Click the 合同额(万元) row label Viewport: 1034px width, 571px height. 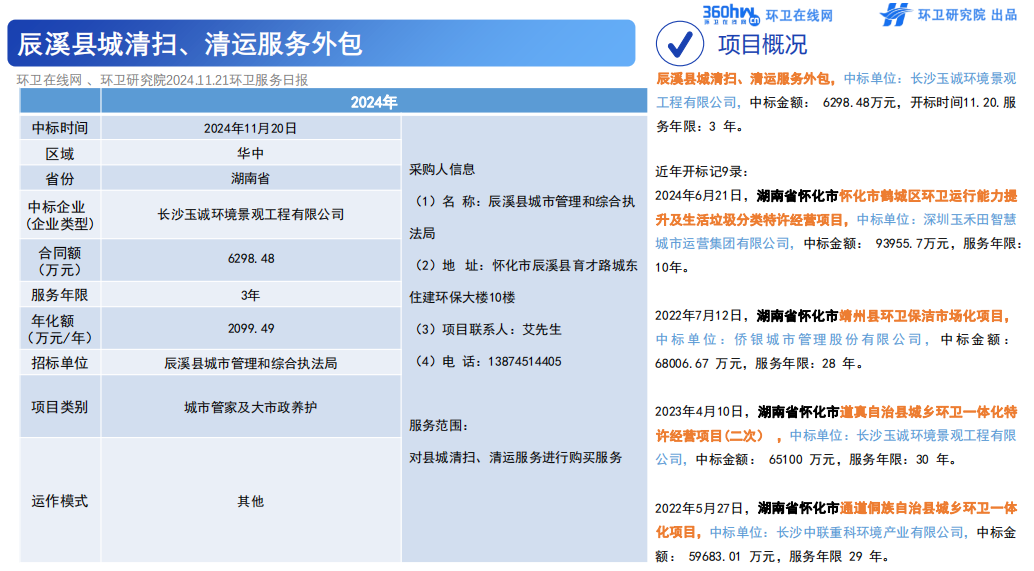60,260
